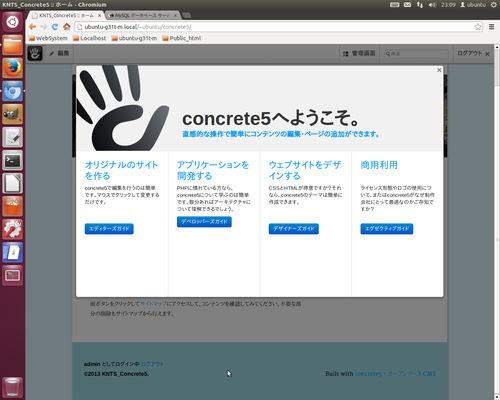Screen dimensions: 500x400
Task: Click the concrete5 hand logo in toolbar
Action: tap(35, 53)
